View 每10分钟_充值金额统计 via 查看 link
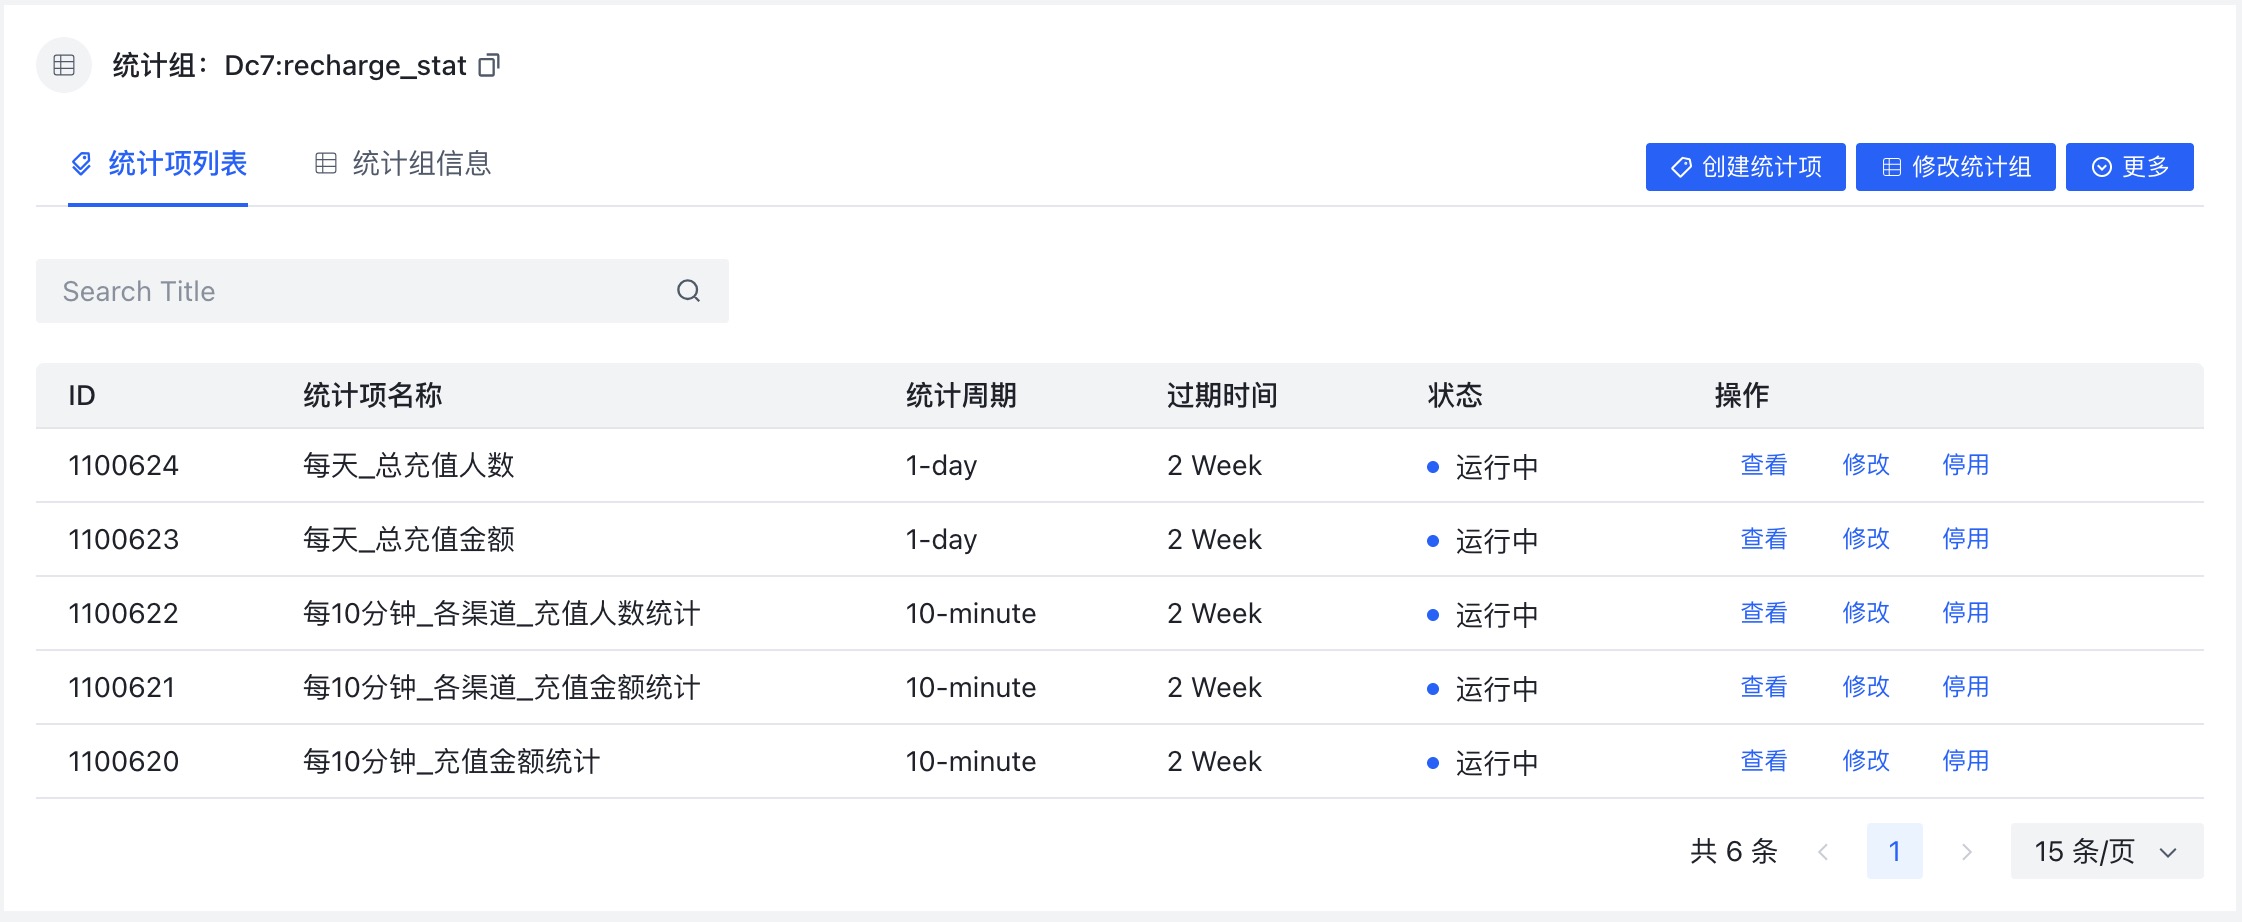 coord(1763,761)
